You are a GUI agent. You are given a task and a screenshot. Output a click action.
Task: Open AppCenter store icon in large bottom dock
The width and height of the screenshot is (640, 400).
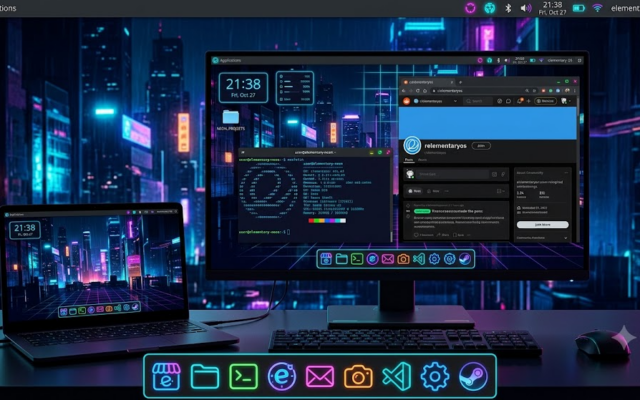tap(166, 376)
